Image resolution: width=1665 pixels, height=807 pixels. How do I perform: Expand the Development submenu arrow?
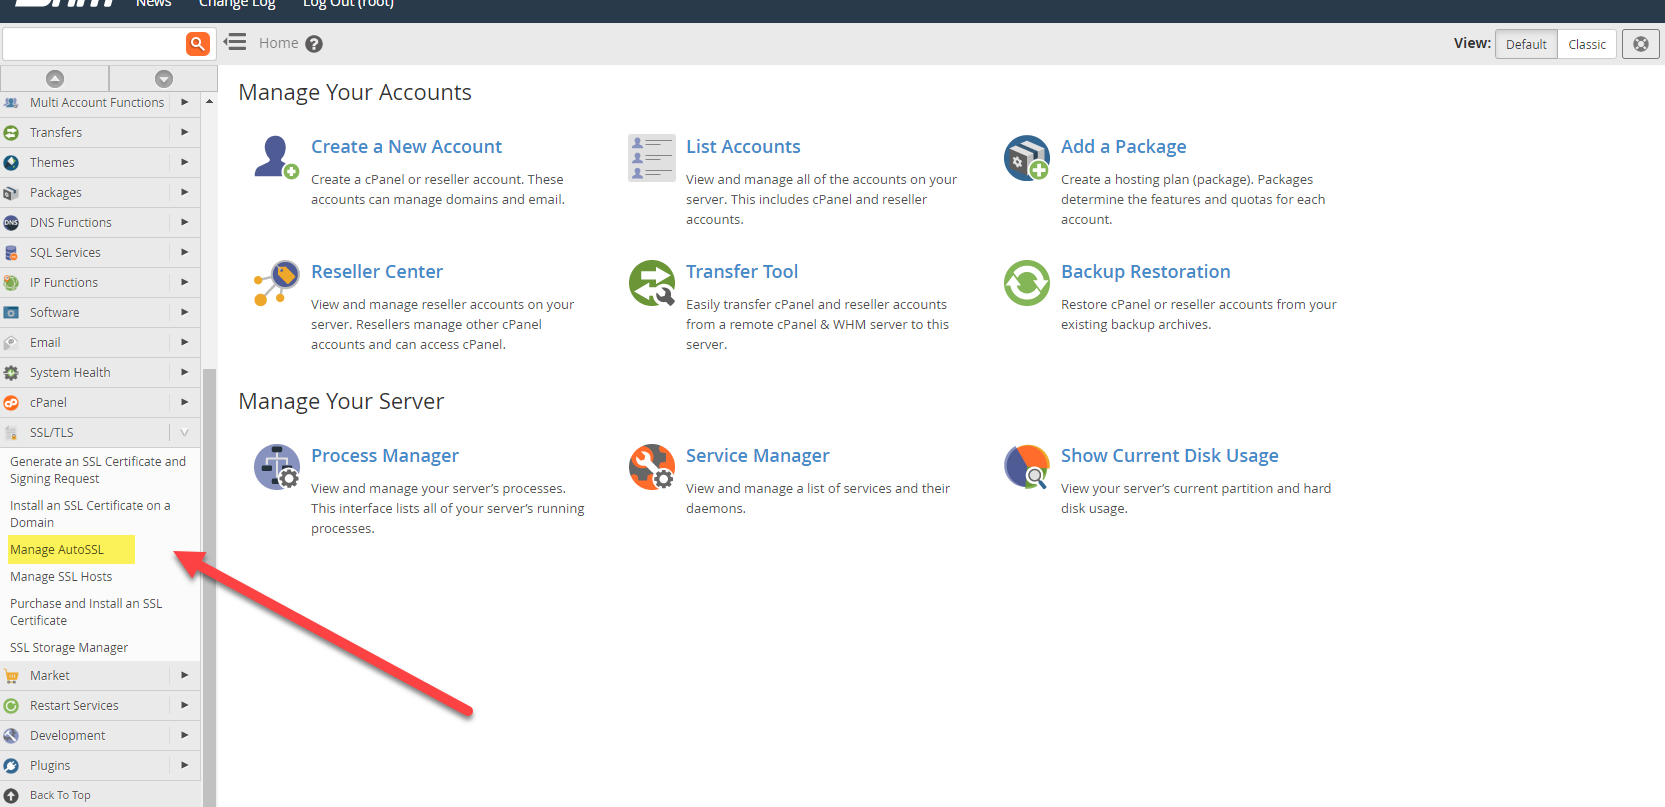click(x=185, y=735)
